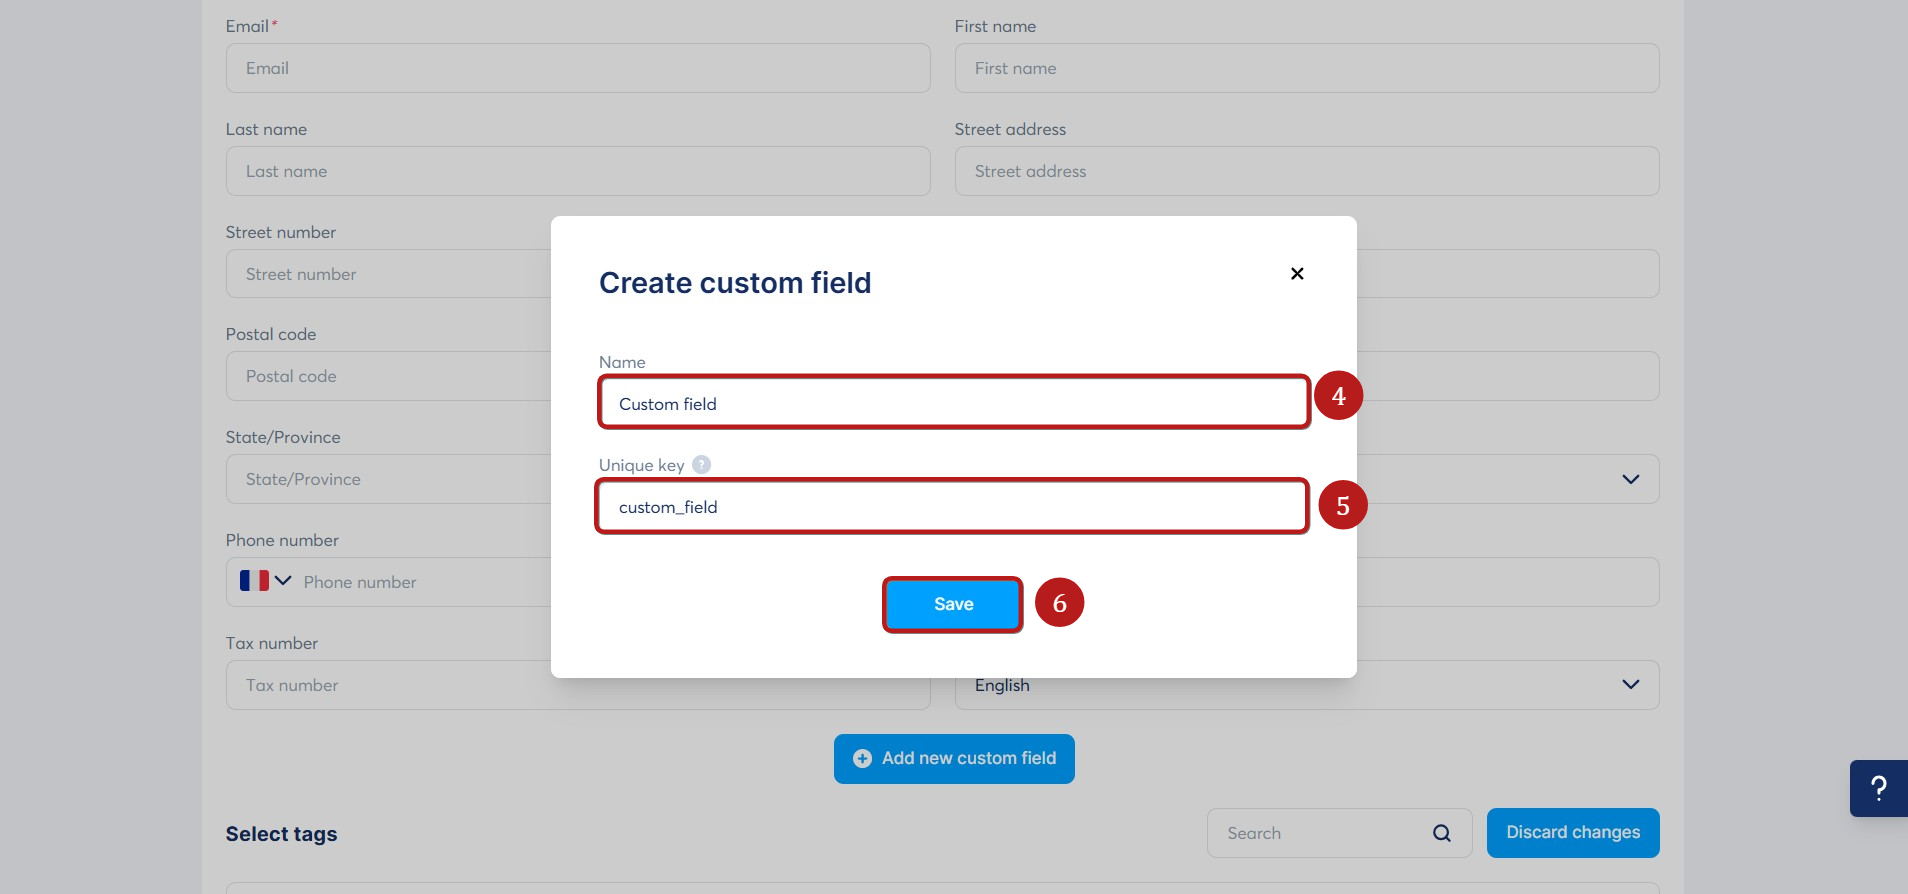1908x894 pixels.
Task: Focus the Unique key input
Action: tap(952, 507)
